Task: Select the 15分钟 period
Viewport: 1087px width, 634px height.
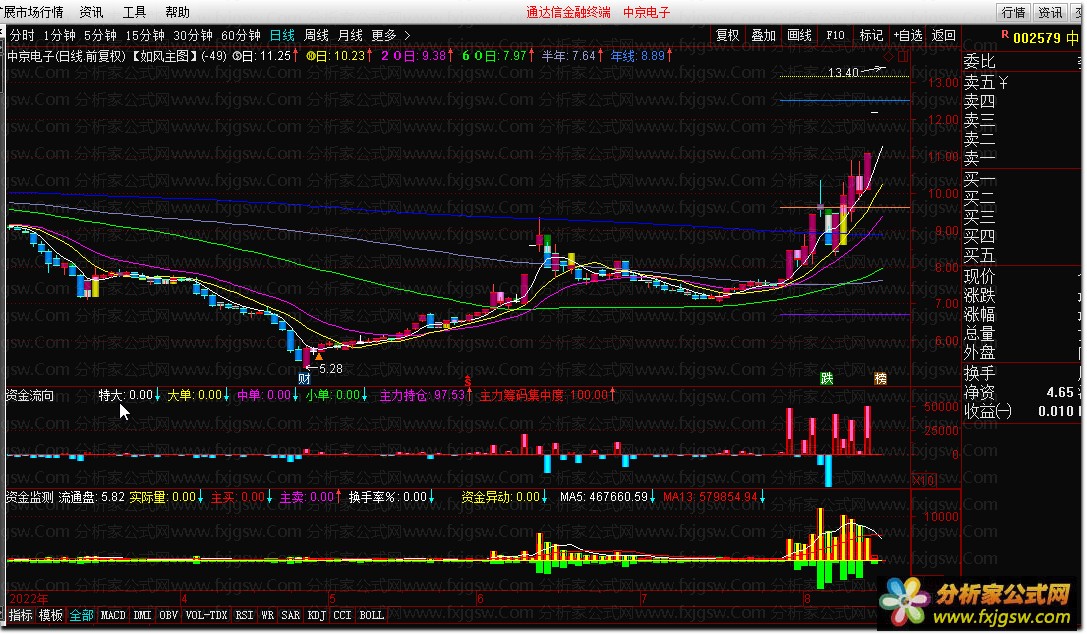Action: coord(144,35)
